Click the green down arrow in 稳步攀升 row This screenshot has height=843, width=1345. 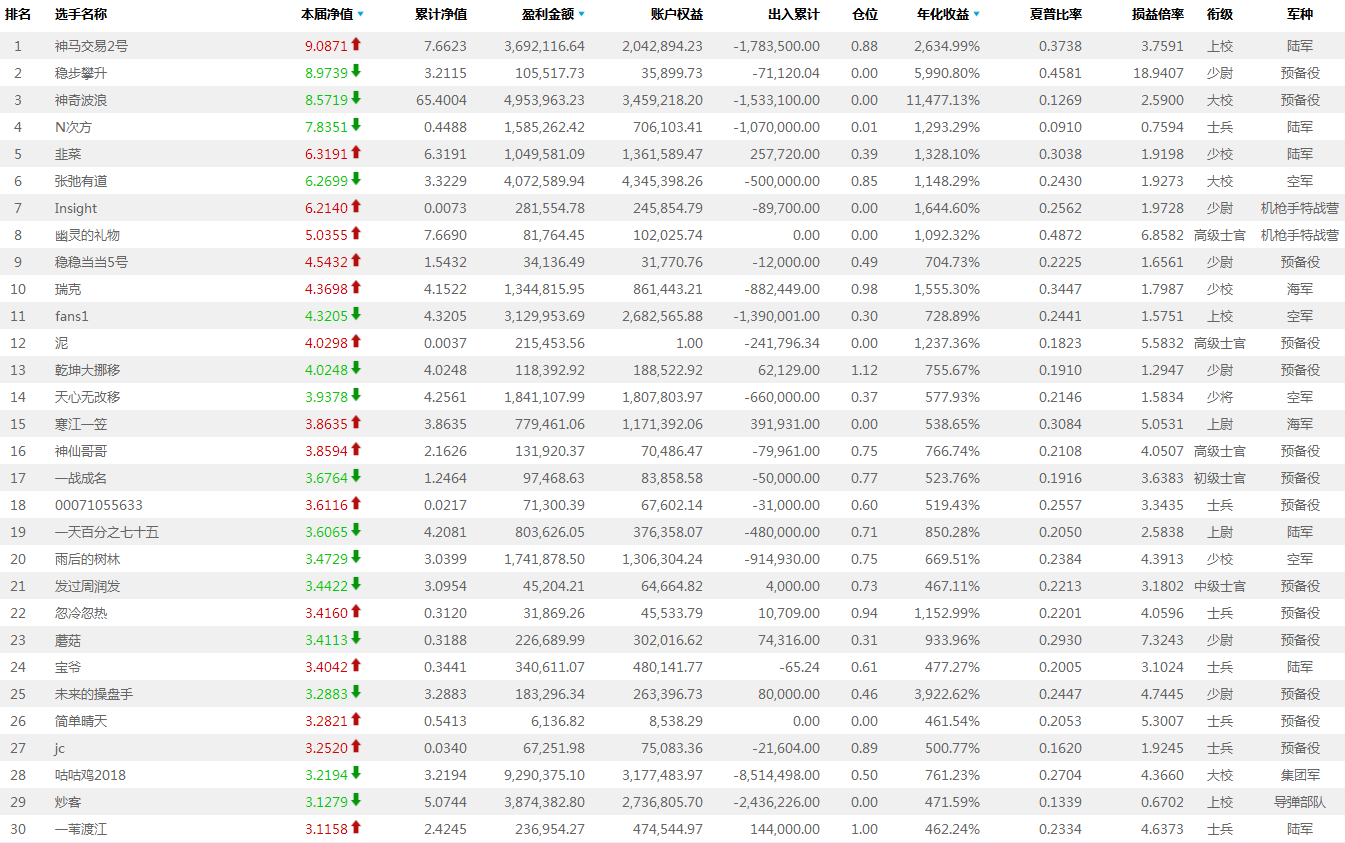click(x=356, y=71)
